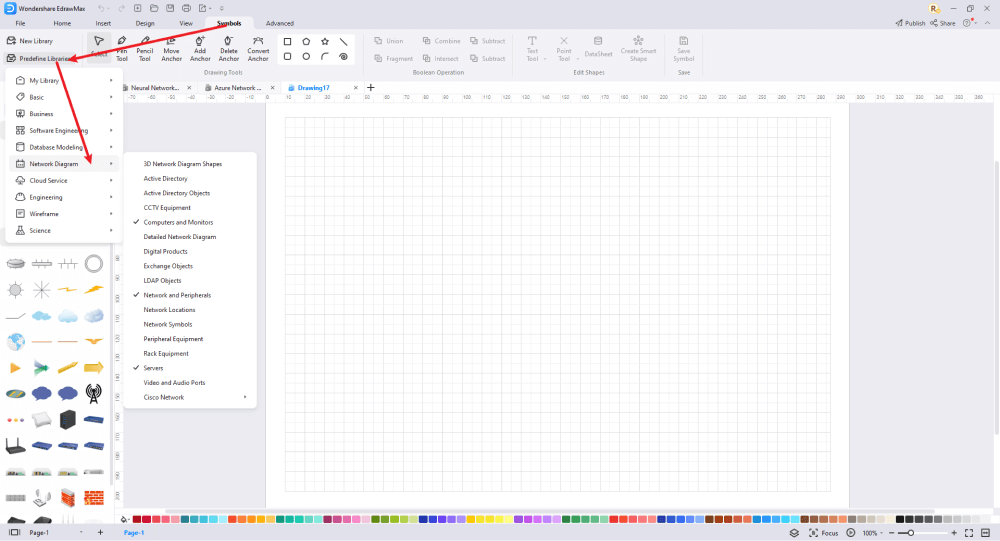Screen dimensions: 1000x541
Task: Click the New Library button
Action: click(30, 41)
